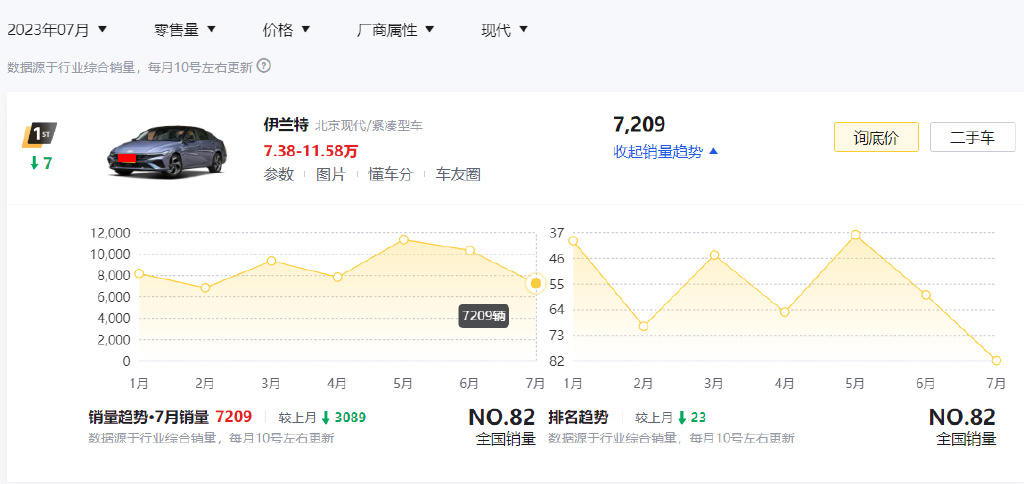Select the 5月 peak point on ranking chart
This screenshot has height=484, width=1024.
855,234
